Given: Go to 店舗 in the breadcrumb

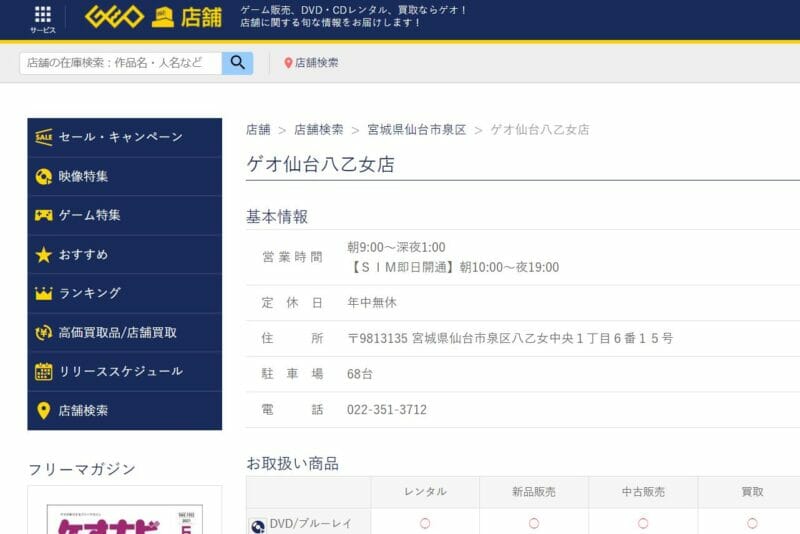Looking at the screenshot, I should pos(258,130).
